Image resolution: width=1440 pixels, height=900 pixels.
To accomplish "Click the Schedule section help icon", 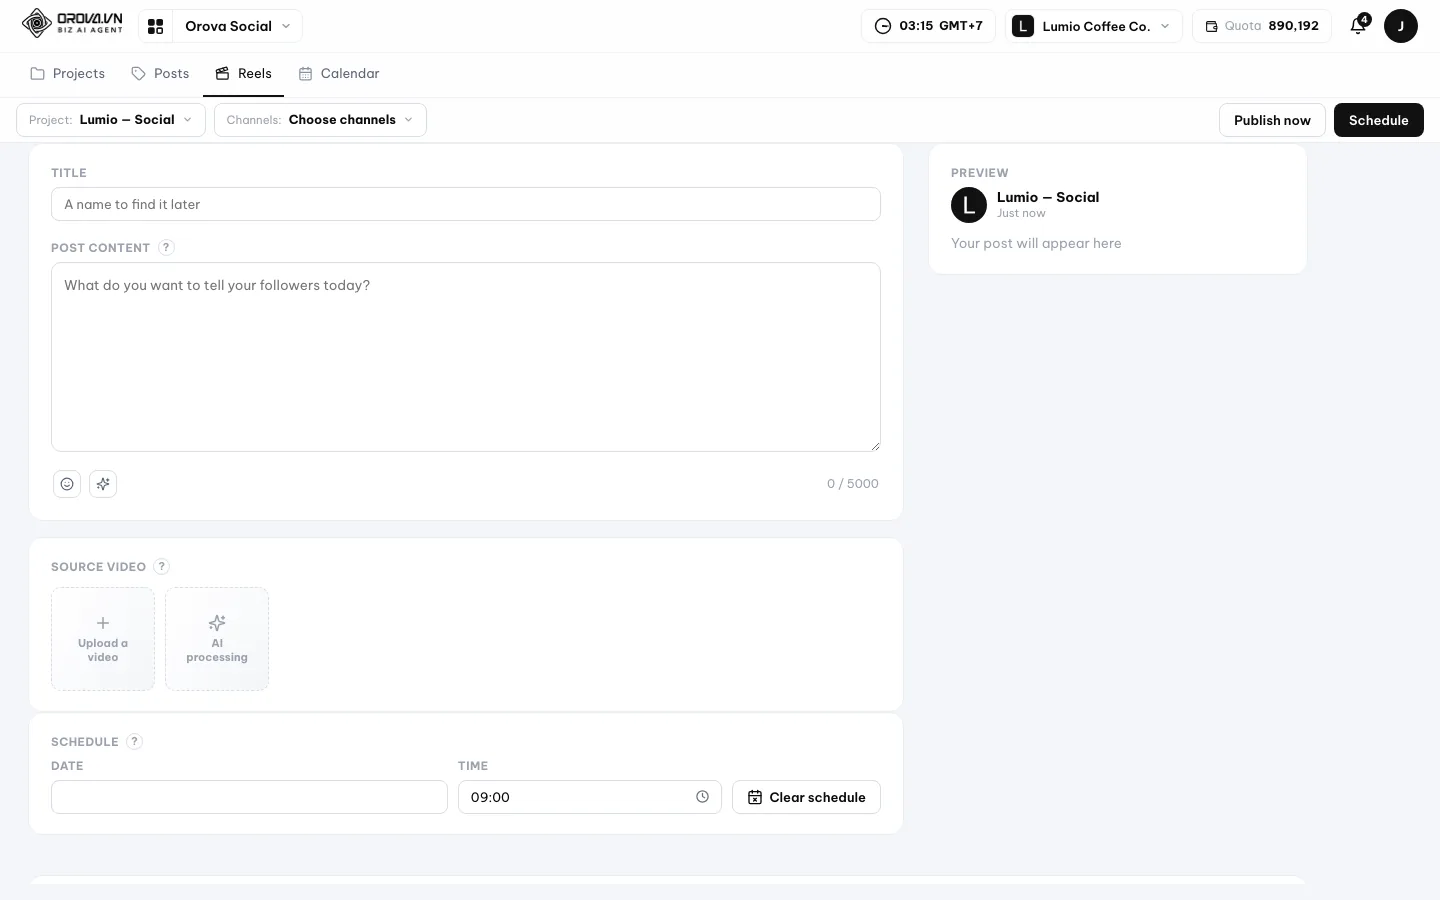I will (135, 742).
